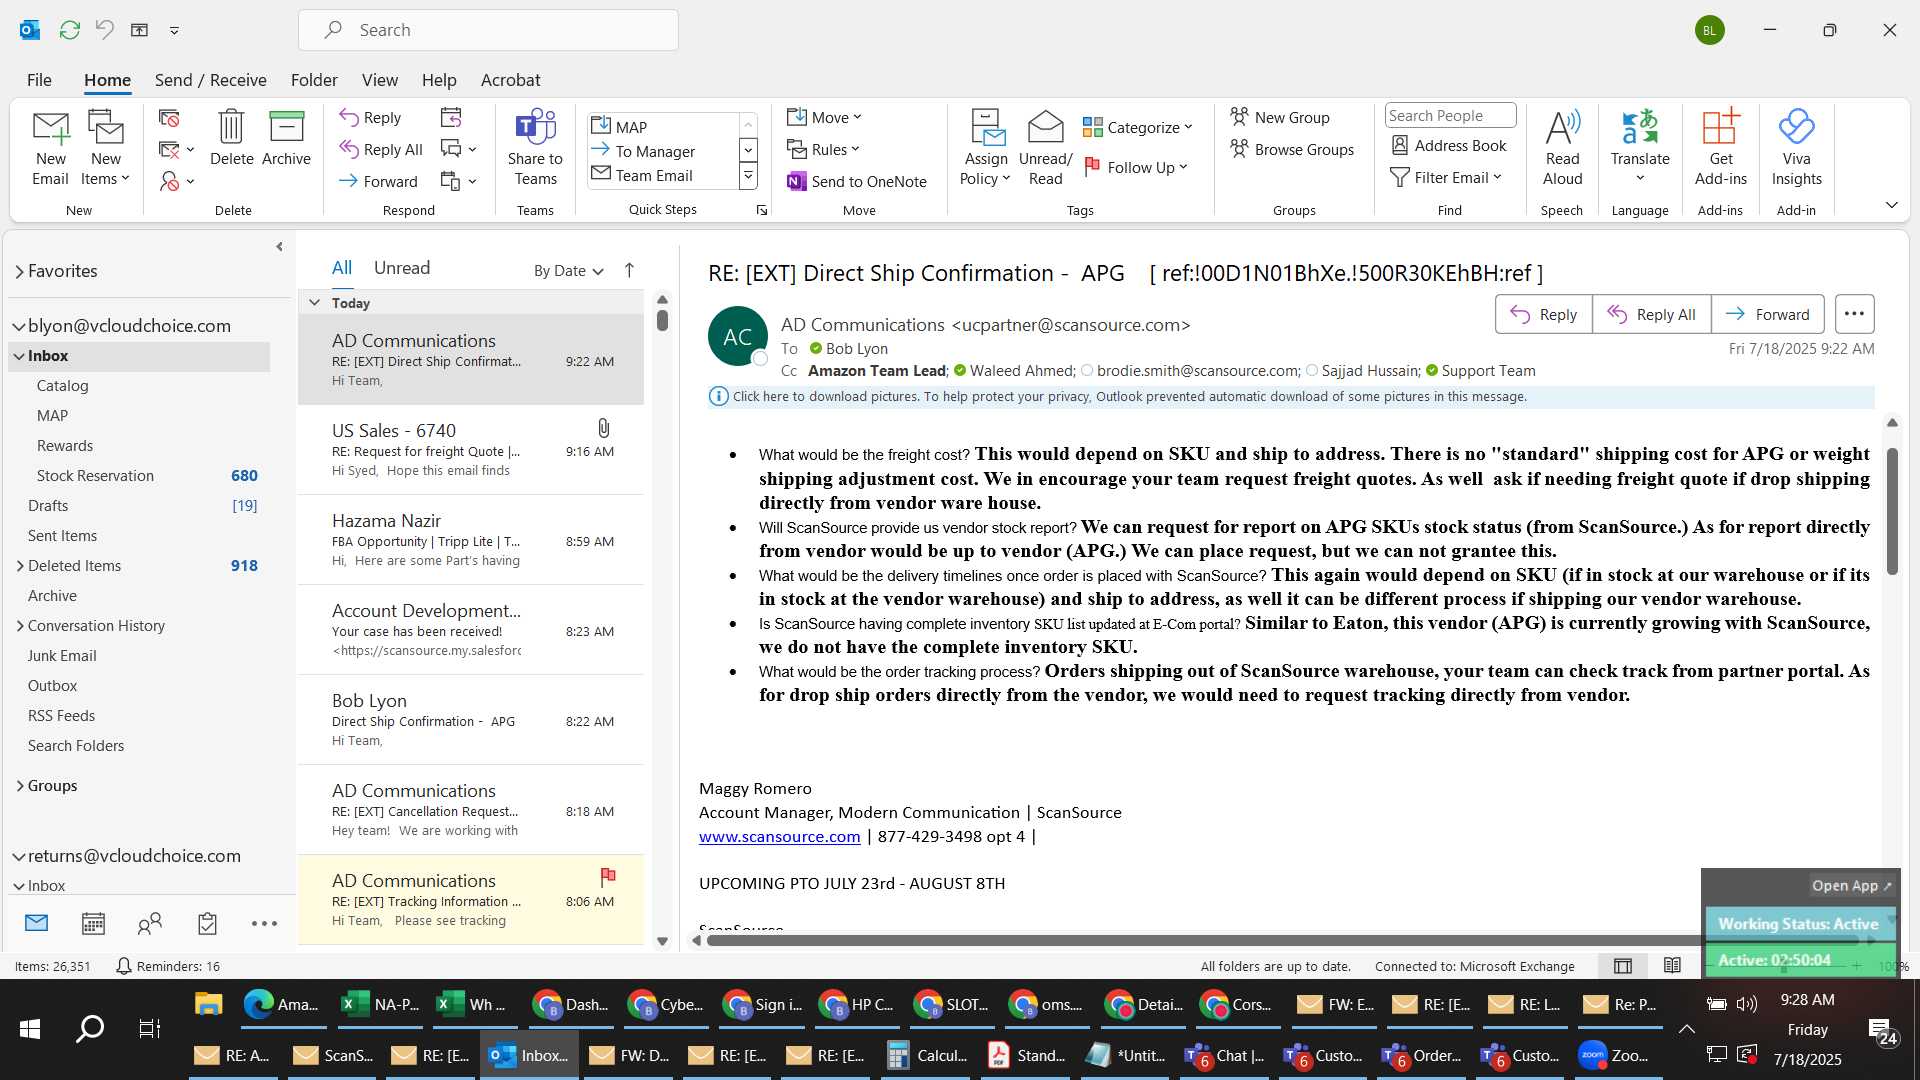Click Browse Groups

pyautogui.click(x=1292, y=149)
